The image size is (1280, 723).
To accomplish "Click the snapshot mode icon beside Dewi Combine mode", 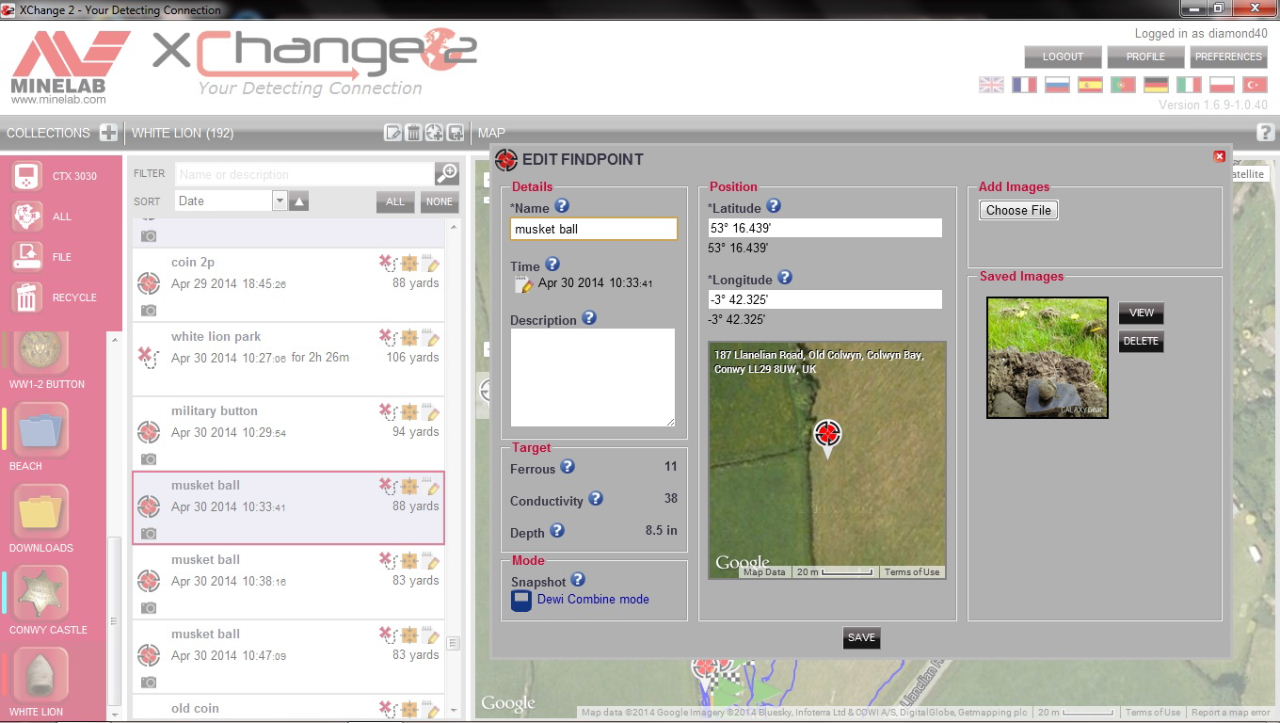I will coord(521,601).
